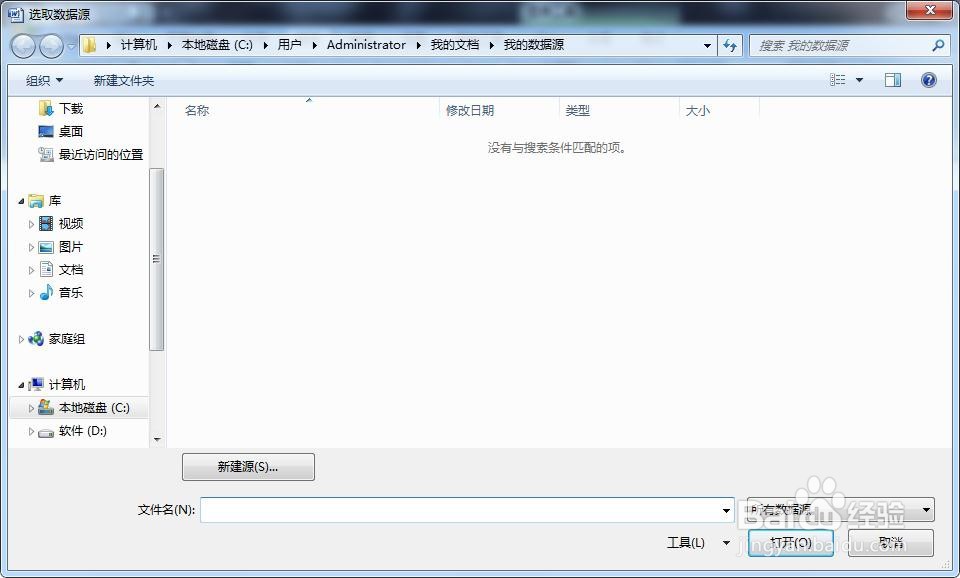Click the 新建源(S)... button
960x578 pixels.
(x=247, y=466)
